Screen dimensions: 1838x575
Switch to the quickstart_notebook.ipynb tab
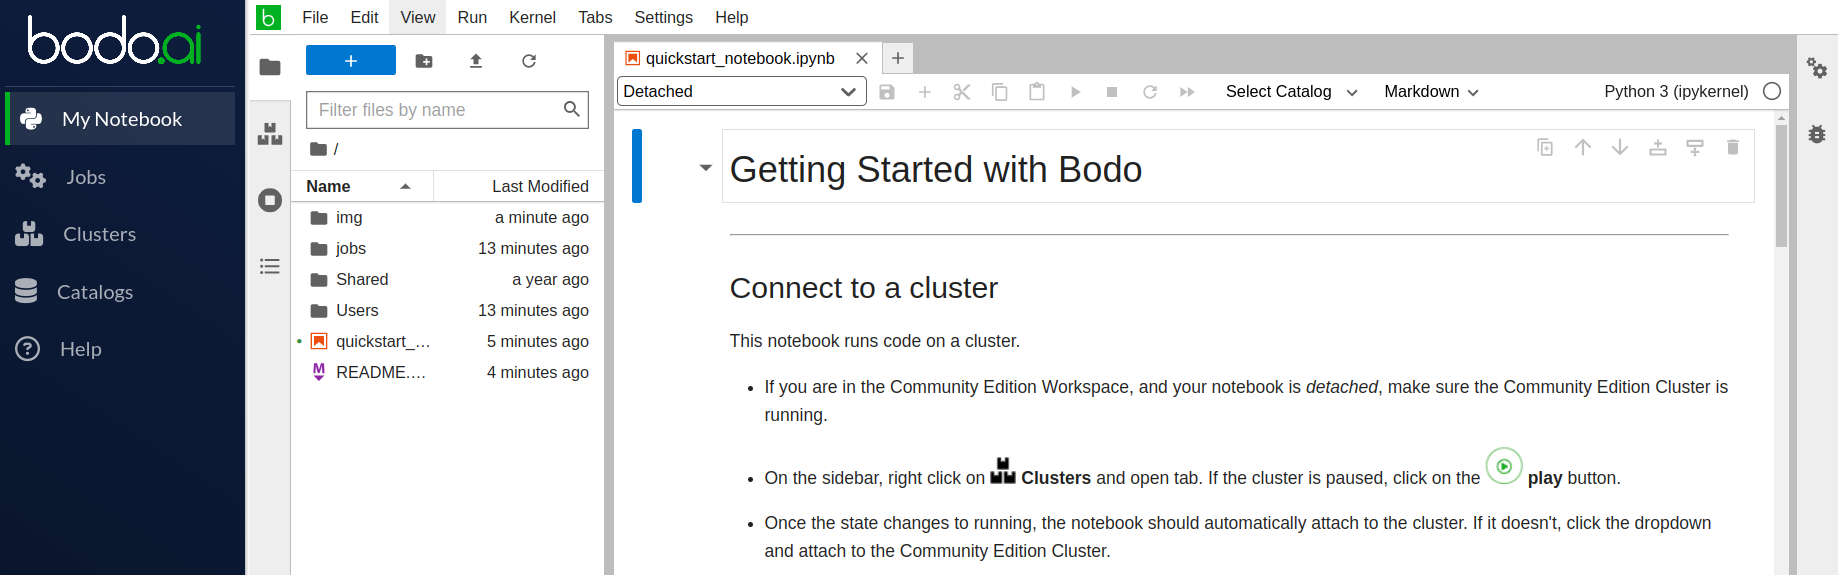click(x=739, y=58)
